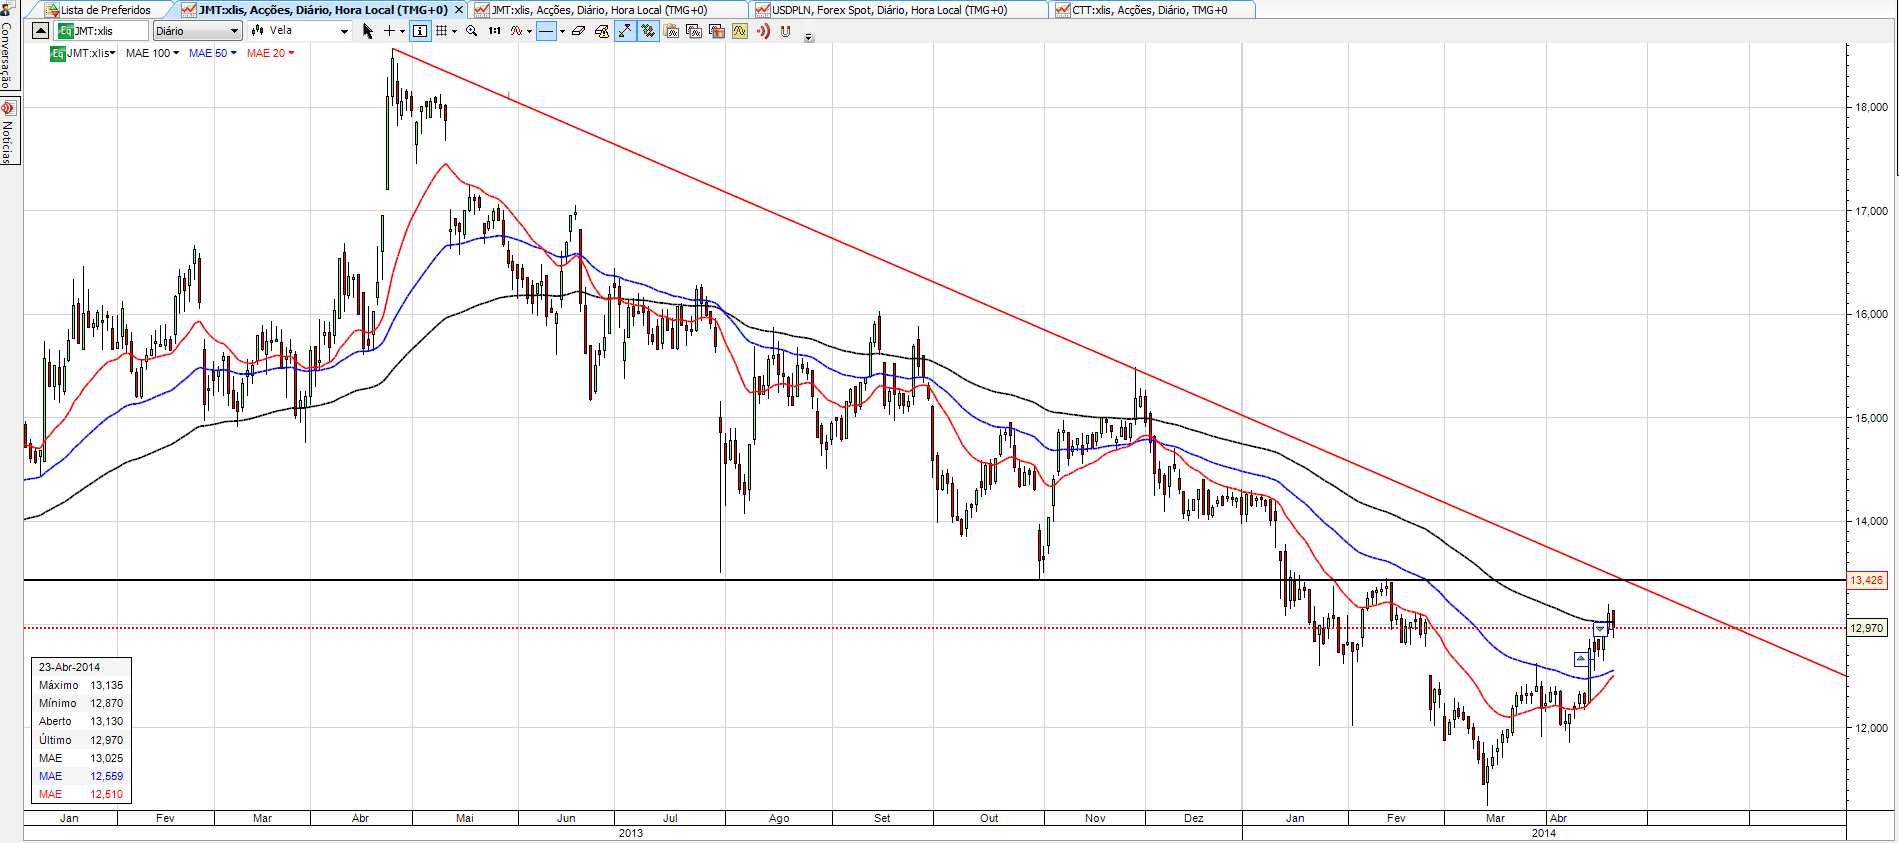Image resolution: width=1899 pixels, height=843 pixels.
Task: Click the red alert signal icon
Action: point(763,31)
